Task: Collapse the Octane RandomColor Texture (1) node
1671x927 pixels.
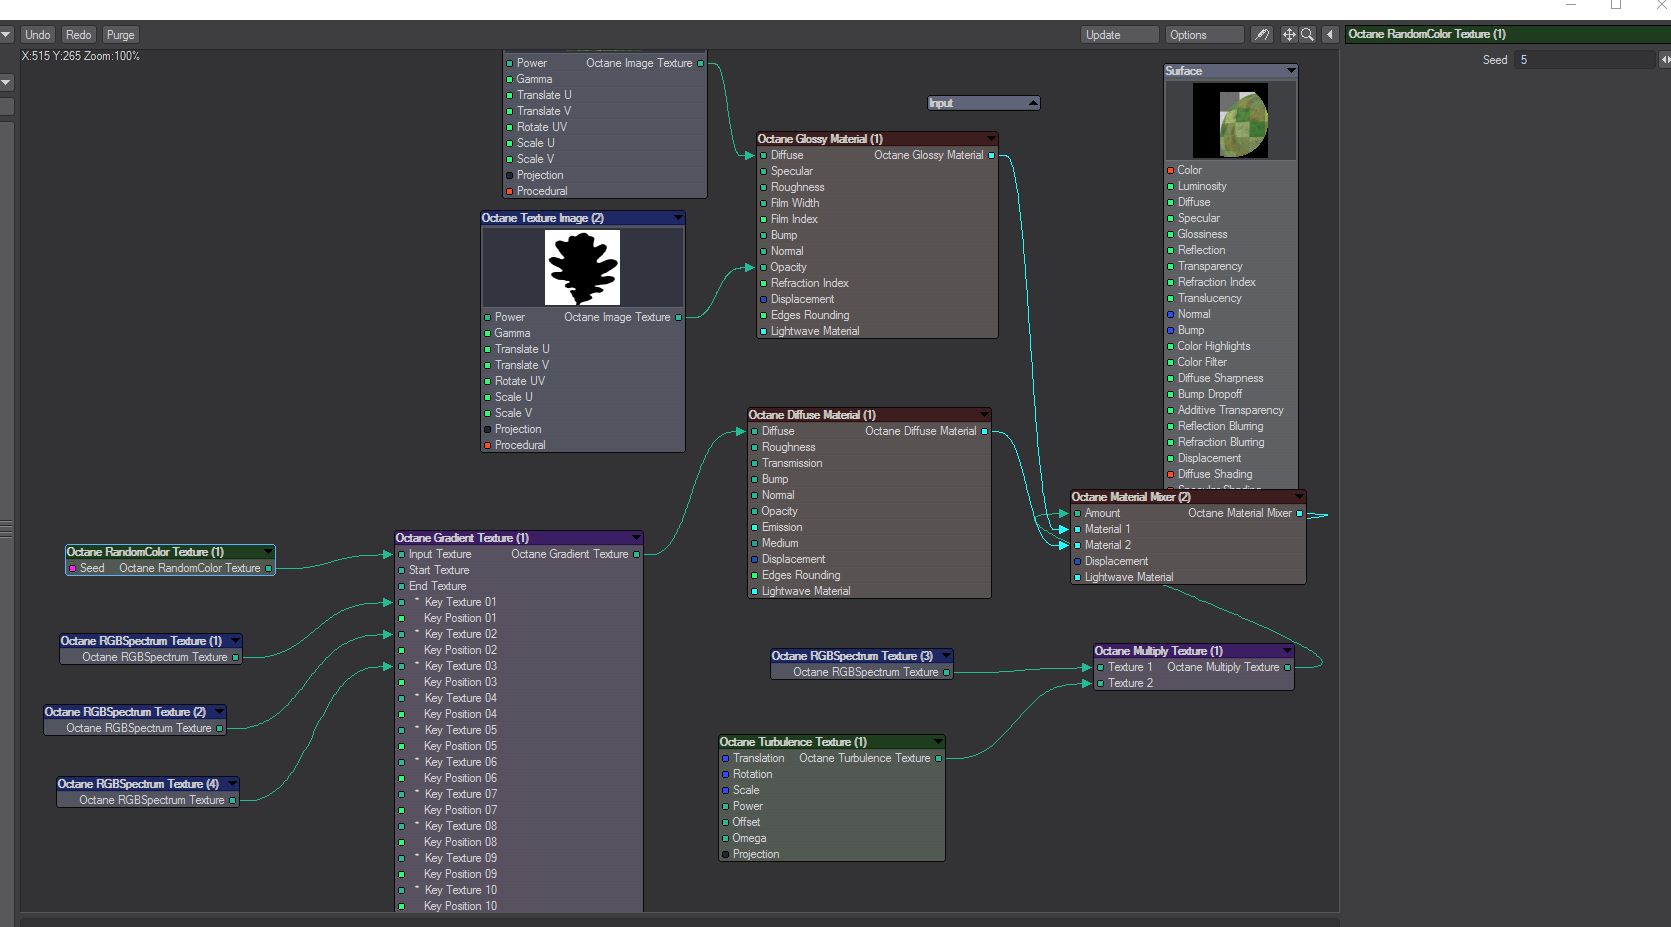Action: tap(268, 552)
